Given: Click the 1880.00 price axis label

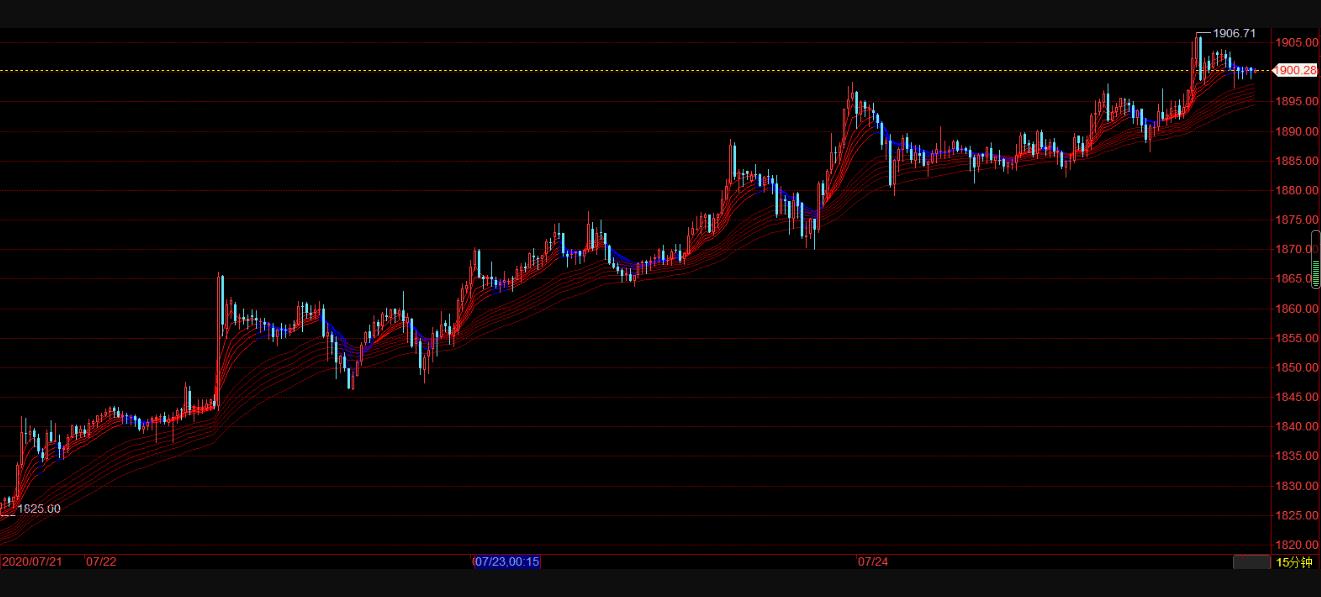Looking at the screenshot, I should pos(1296,190).
